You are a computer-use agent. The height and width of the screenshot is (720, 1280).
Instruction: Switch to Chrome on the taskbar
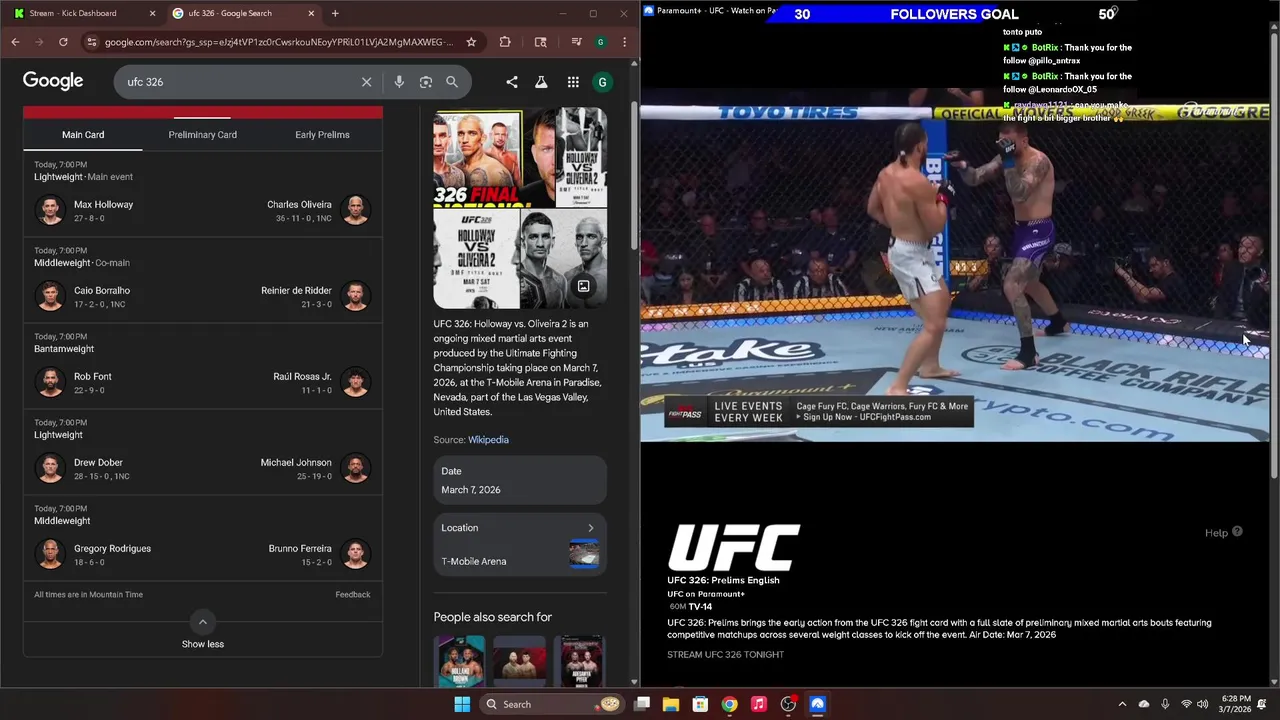pyautogui.click(x=729, y=704)
